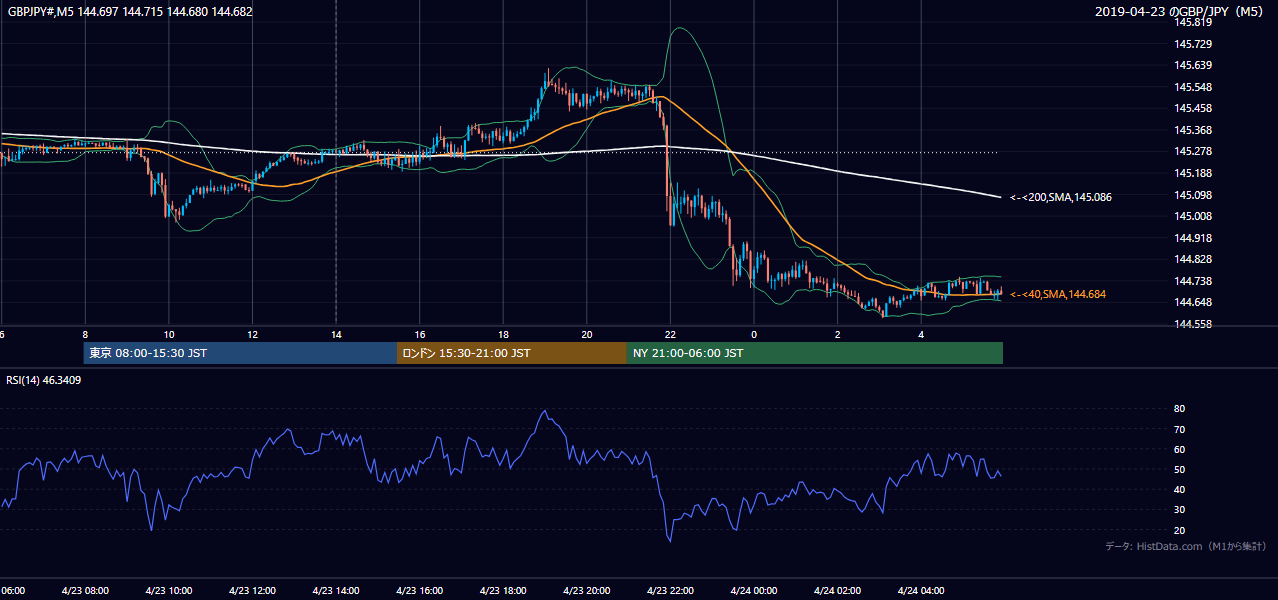The image size is (1278, 600).
Task: Click the 144.558 price axis label
Action: point(1191,324)
